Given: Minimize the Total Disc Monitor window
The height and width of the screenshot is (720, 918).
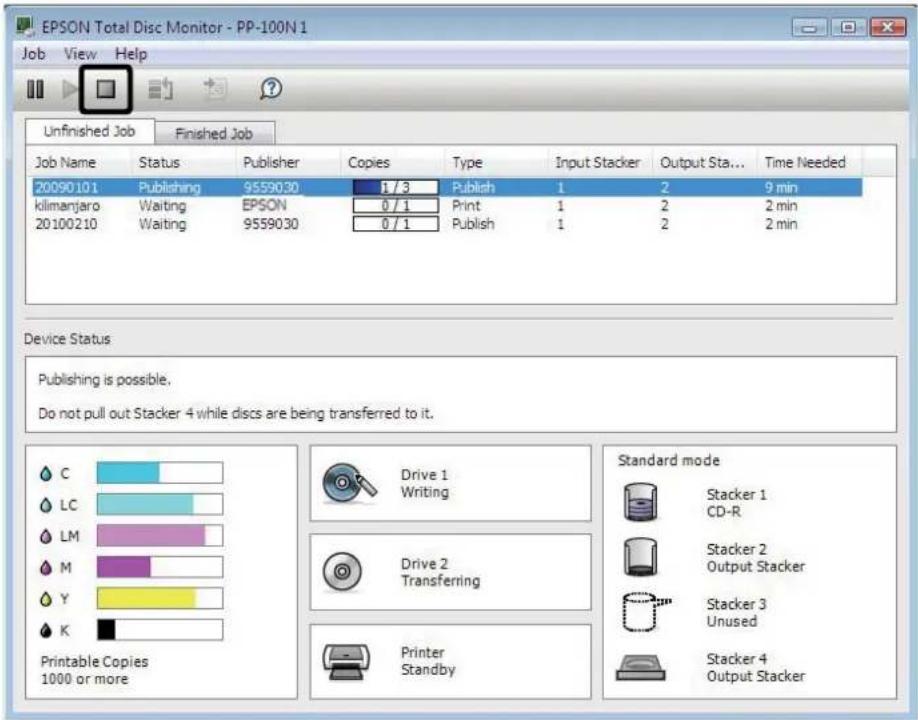Looking at the screenshot, I should tap(809, 28).
